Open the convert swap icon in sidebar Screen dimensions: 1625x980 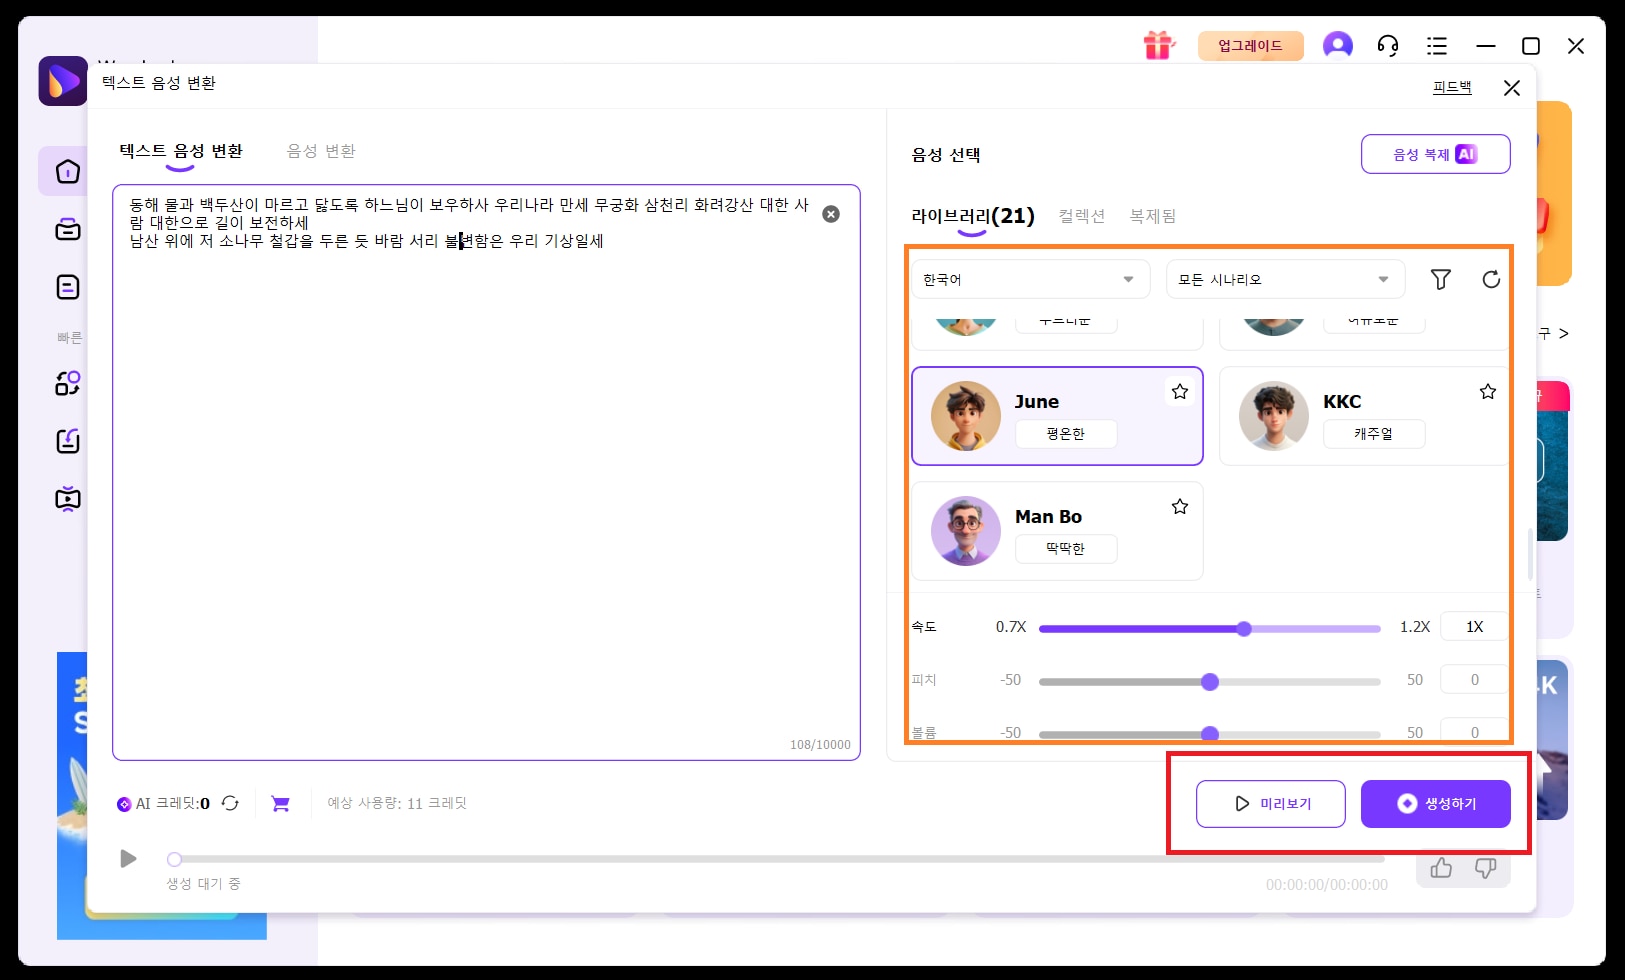tap(68, 383)
